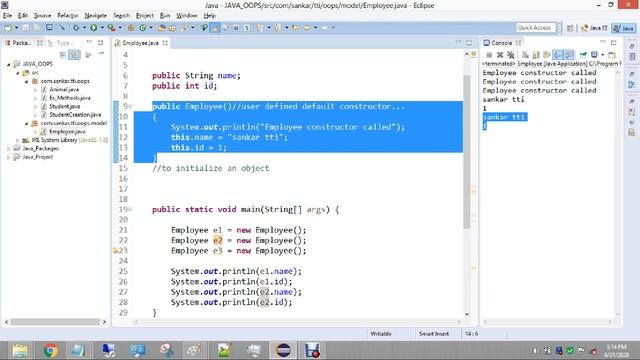Viewport: 640px width, 360px height.
Task: Click the Chrome icon in the taskbar
Action: [x=51, y=350]
